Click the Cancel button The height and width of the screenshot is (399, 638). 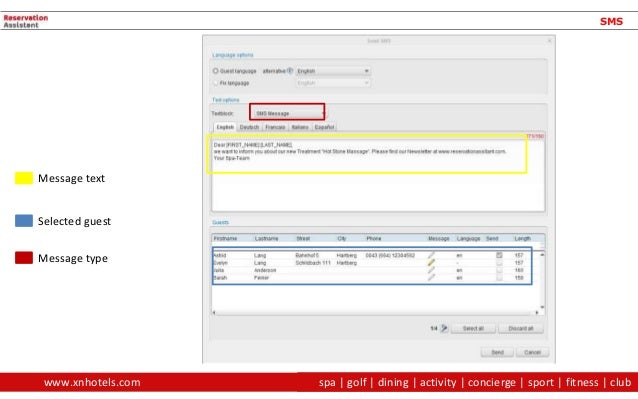pos(532,352)
